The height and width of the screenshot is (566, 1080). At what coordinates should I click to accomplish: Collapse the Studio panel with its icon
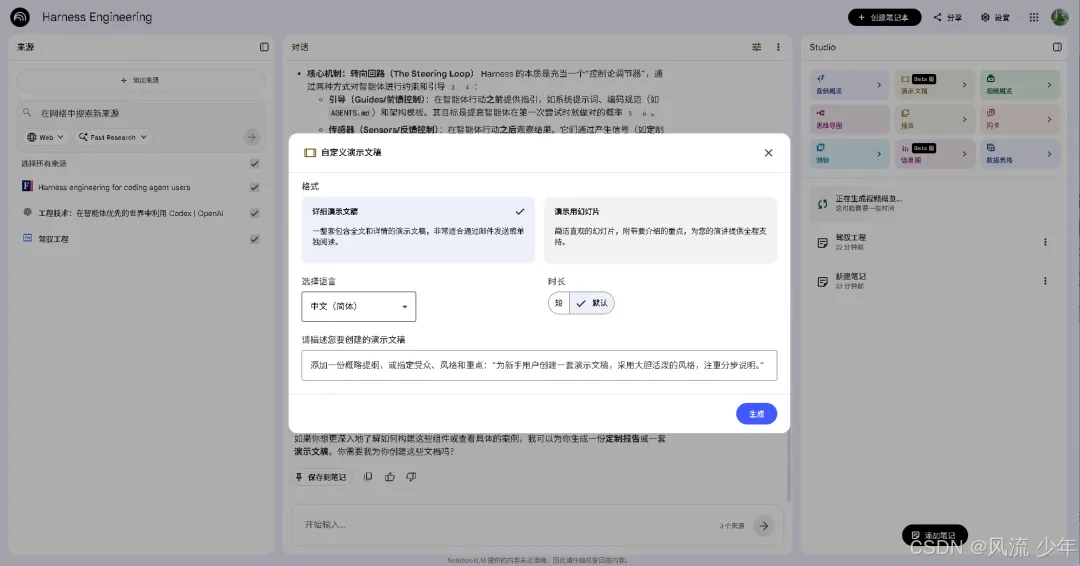(x=1057, y=47)
